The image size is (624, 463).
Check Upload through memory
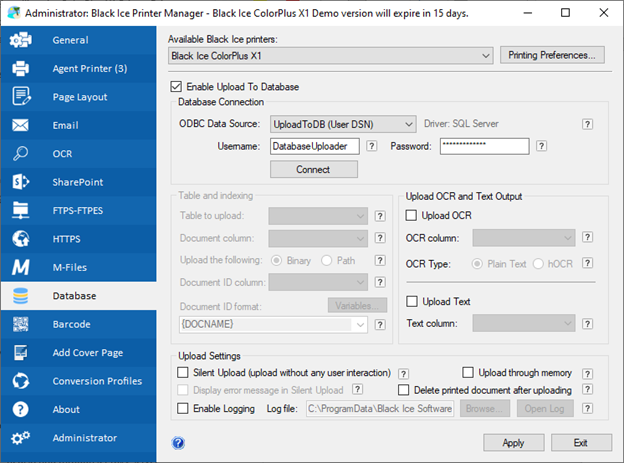(x=468, y=373)
